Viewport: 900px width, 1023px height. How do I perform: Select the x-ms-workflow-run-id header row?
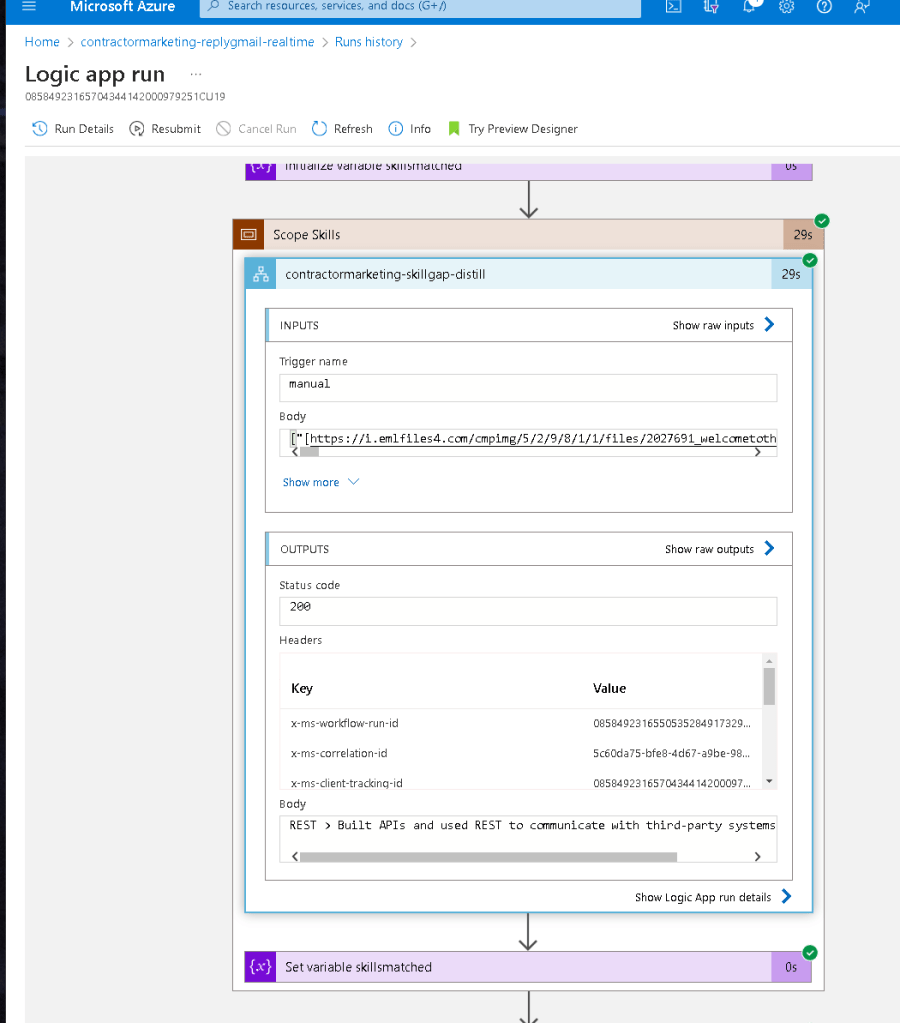tap(521, 723)
